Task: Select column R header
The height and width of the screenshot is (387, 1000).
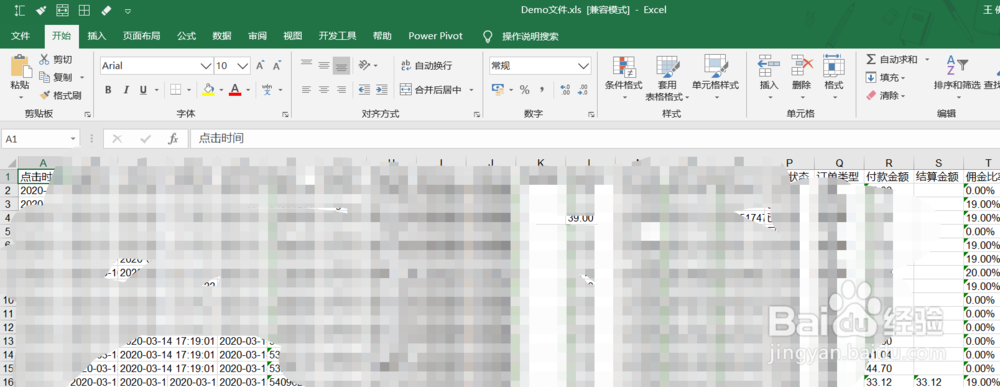Action: (x=888, y=163)
